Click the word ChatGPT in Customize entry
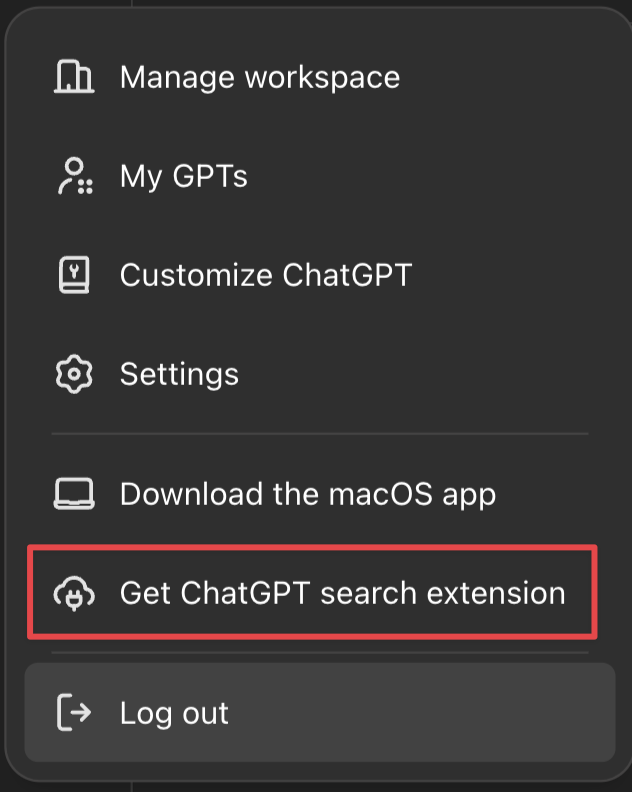This screenshot has height=792, width=632. 347,275
